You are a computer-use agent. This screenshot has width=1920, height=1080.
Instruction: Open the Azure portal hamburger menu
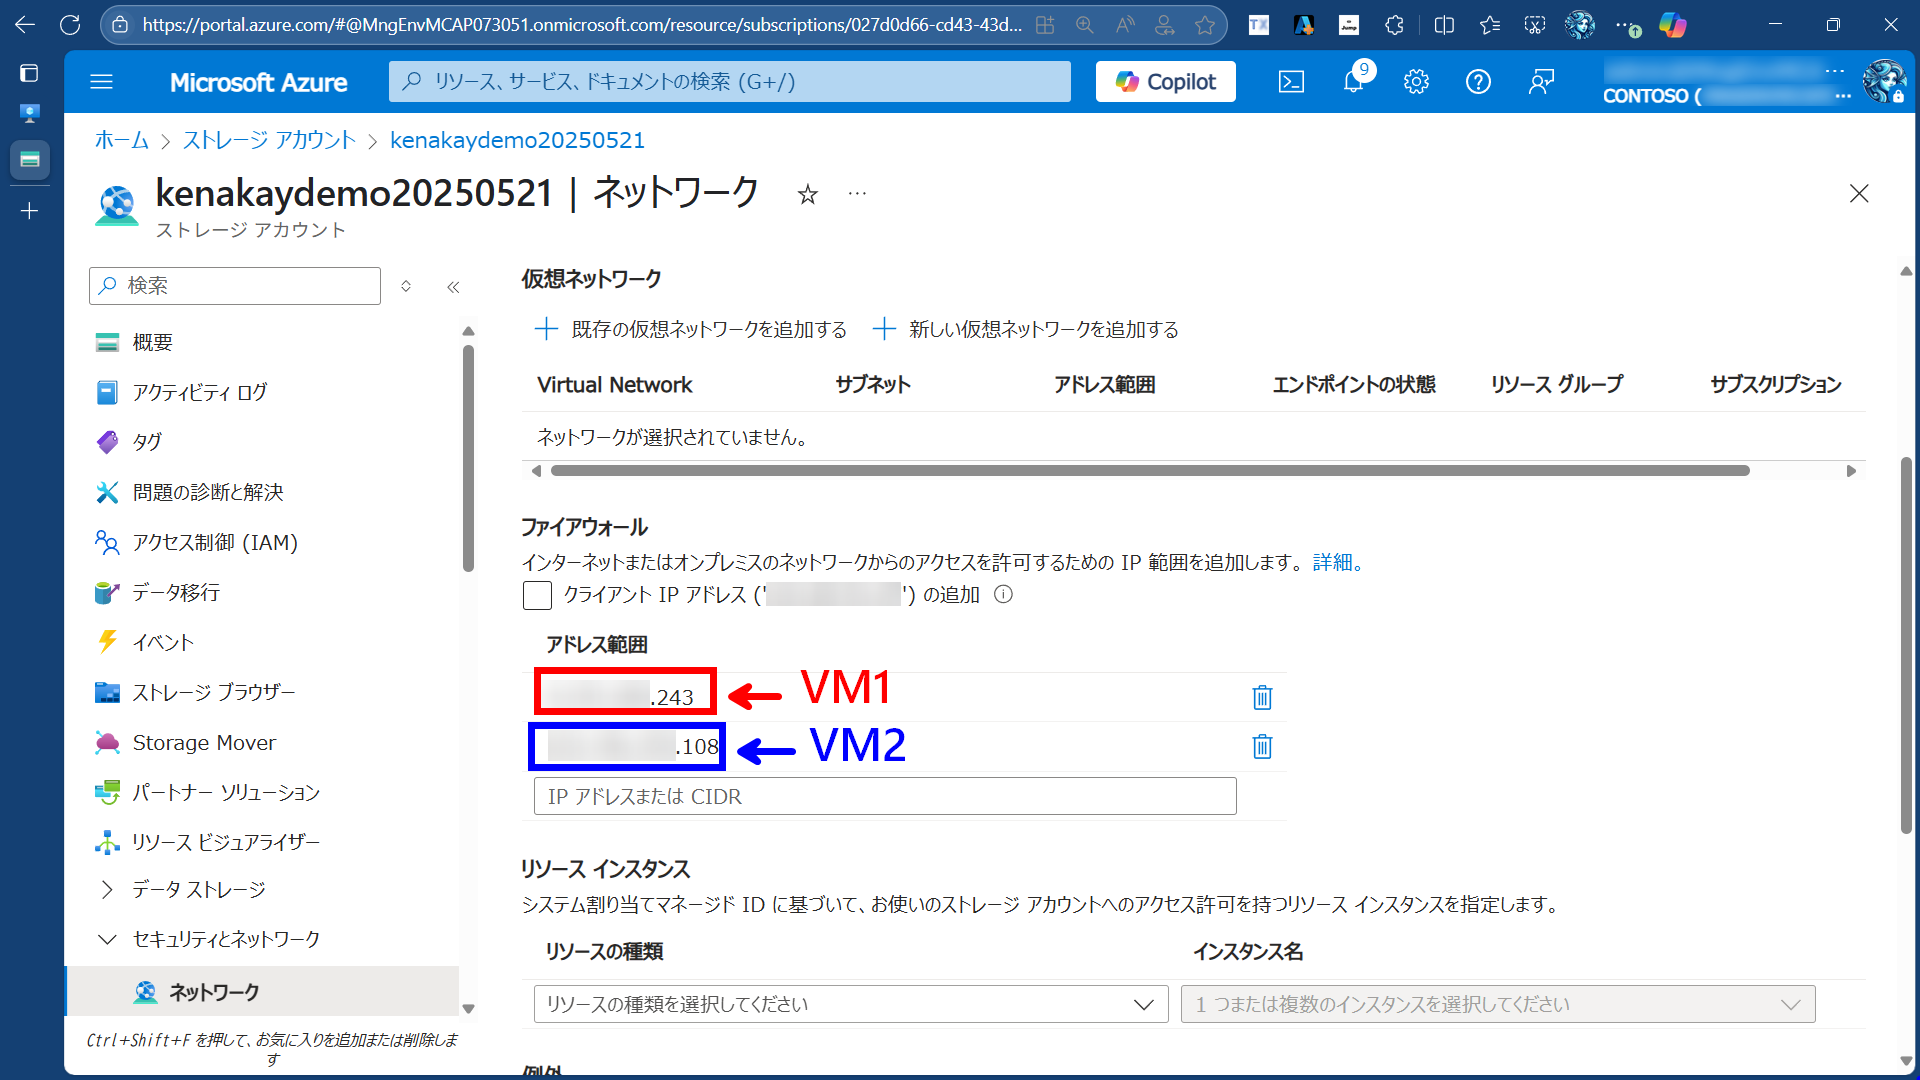point(101,82)
